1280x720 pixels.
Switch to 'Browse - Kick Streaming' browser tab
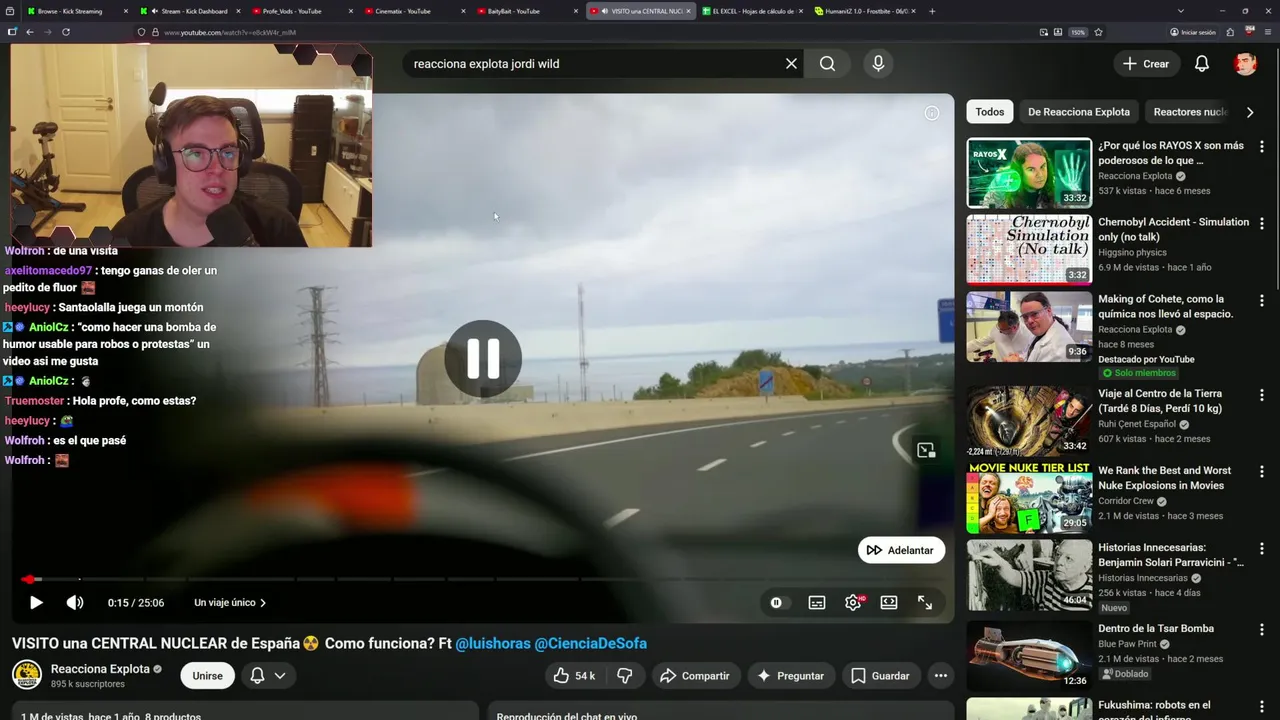tap(70, 11)
